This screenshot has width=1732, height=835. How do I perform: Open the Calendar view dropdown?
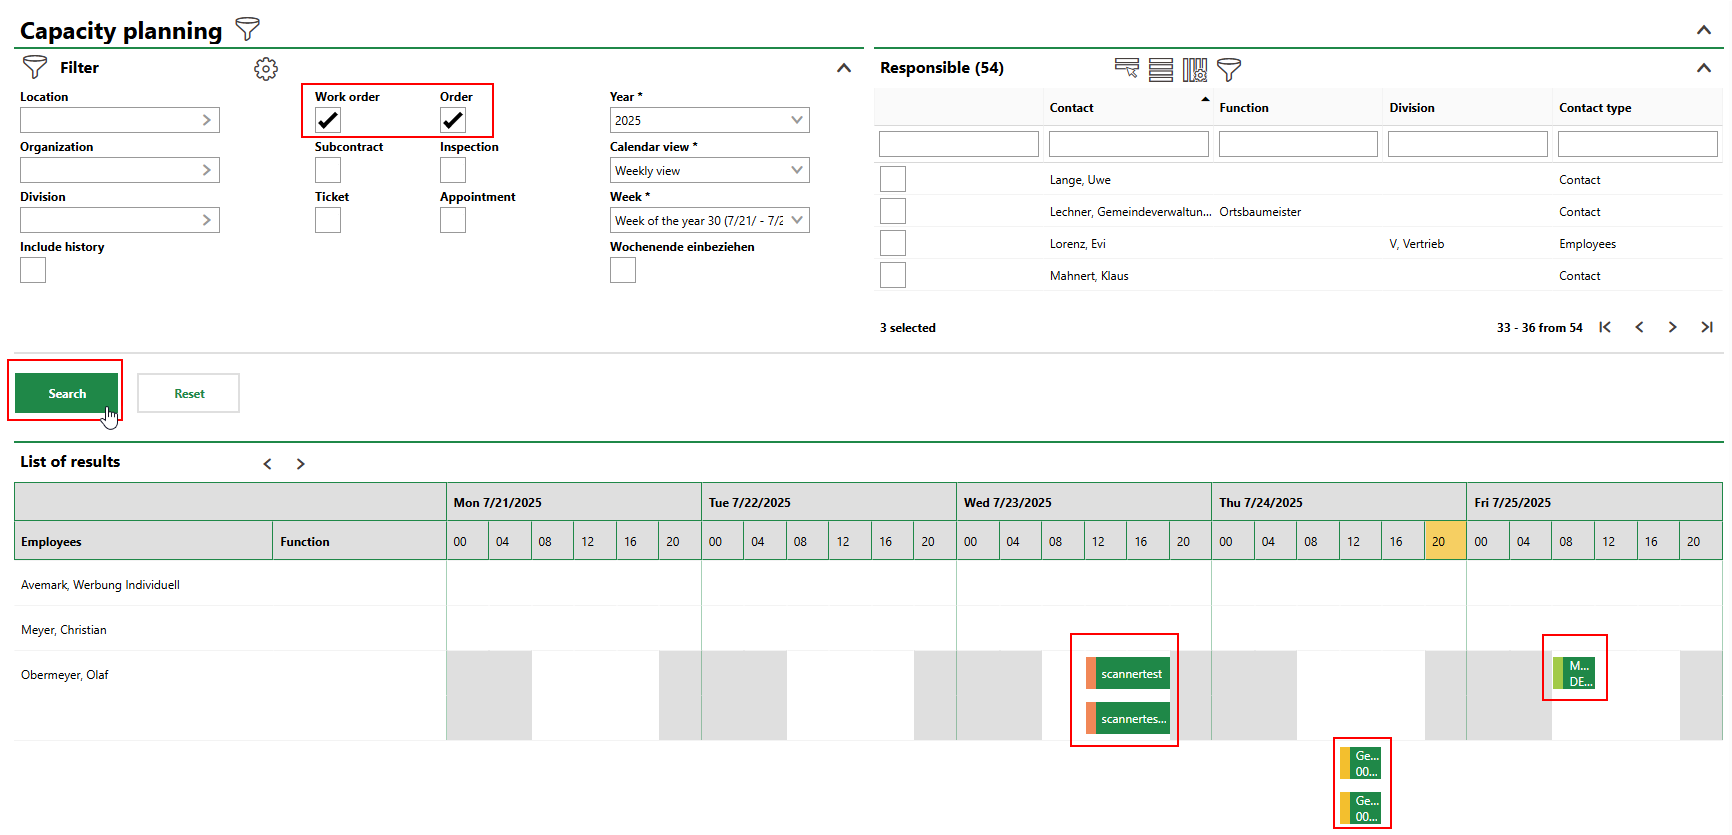[x=710, y=170]
